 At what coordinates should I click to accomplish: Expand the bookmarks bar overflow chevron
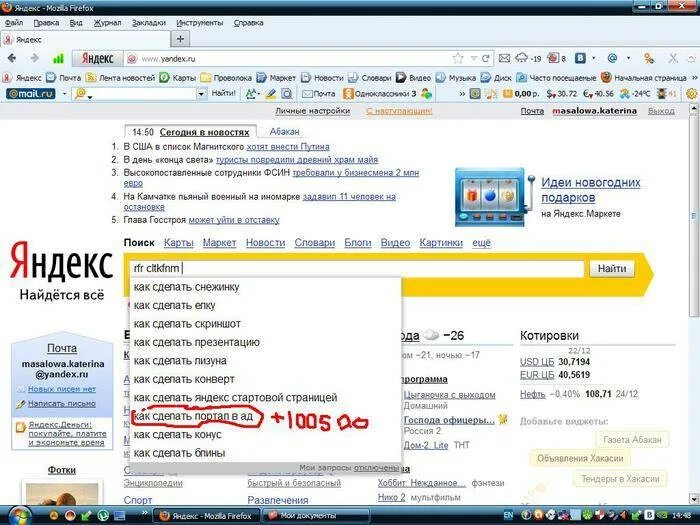click(694, 78)
